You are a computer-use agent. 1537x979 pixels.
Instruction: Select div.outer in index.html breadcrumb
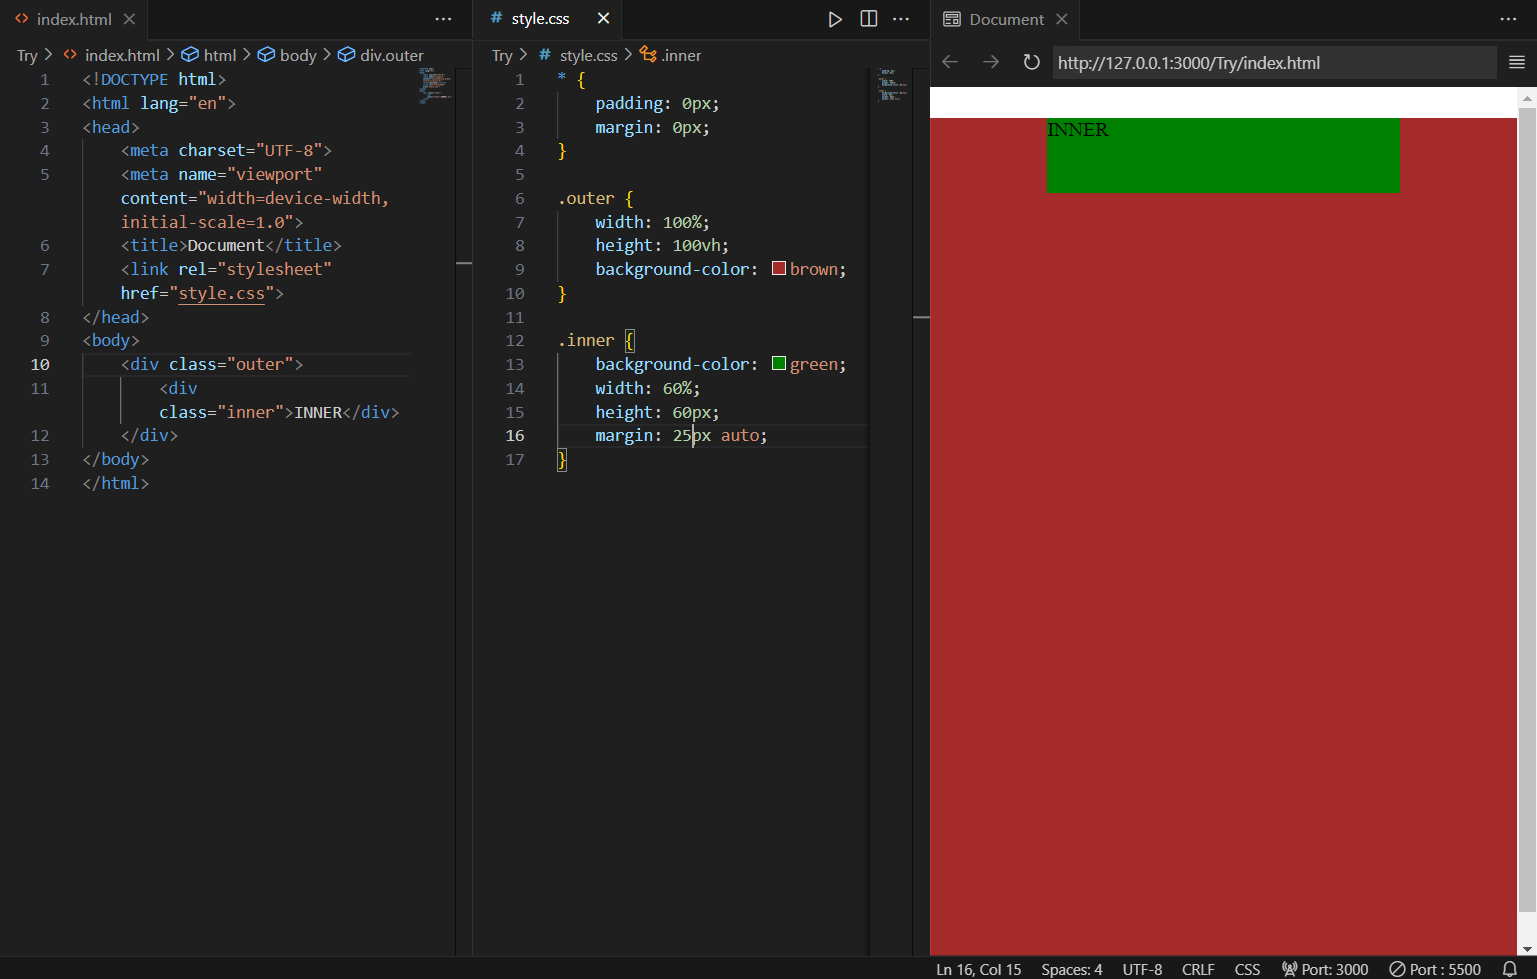coord(381,55)
